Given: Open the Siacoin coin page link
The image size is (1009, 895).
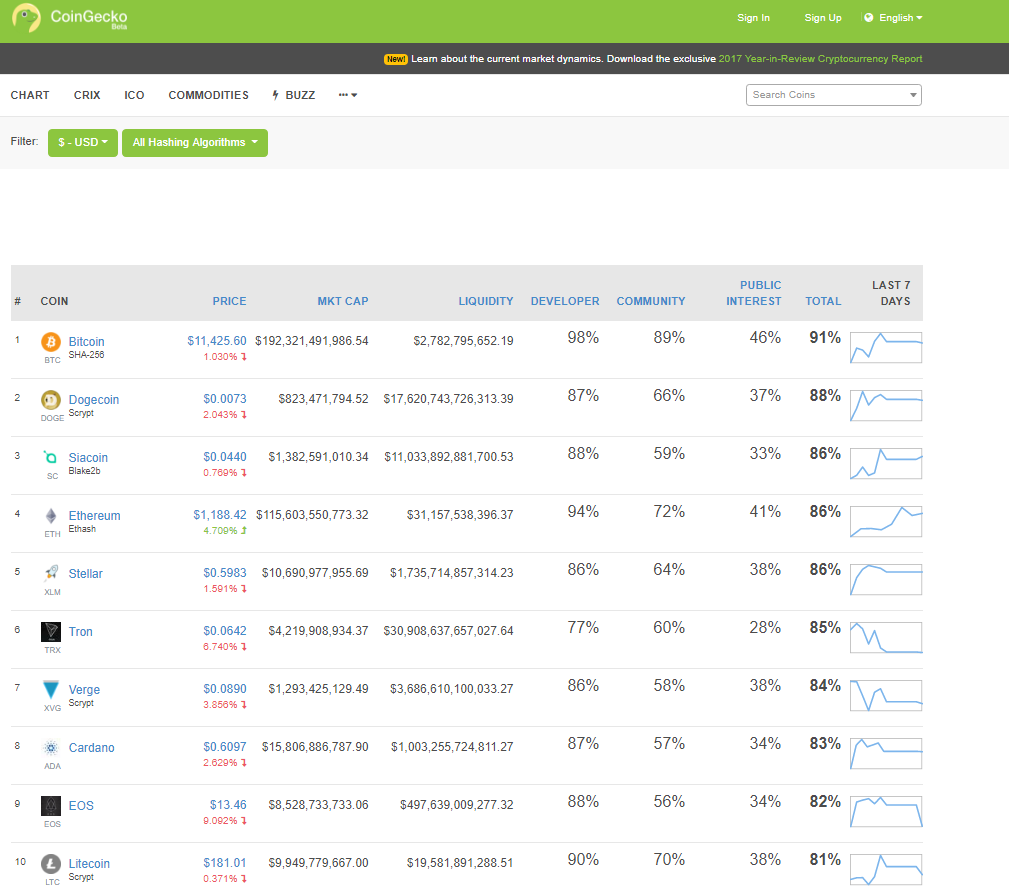Looking at the screenshot, I should [88, 457].
